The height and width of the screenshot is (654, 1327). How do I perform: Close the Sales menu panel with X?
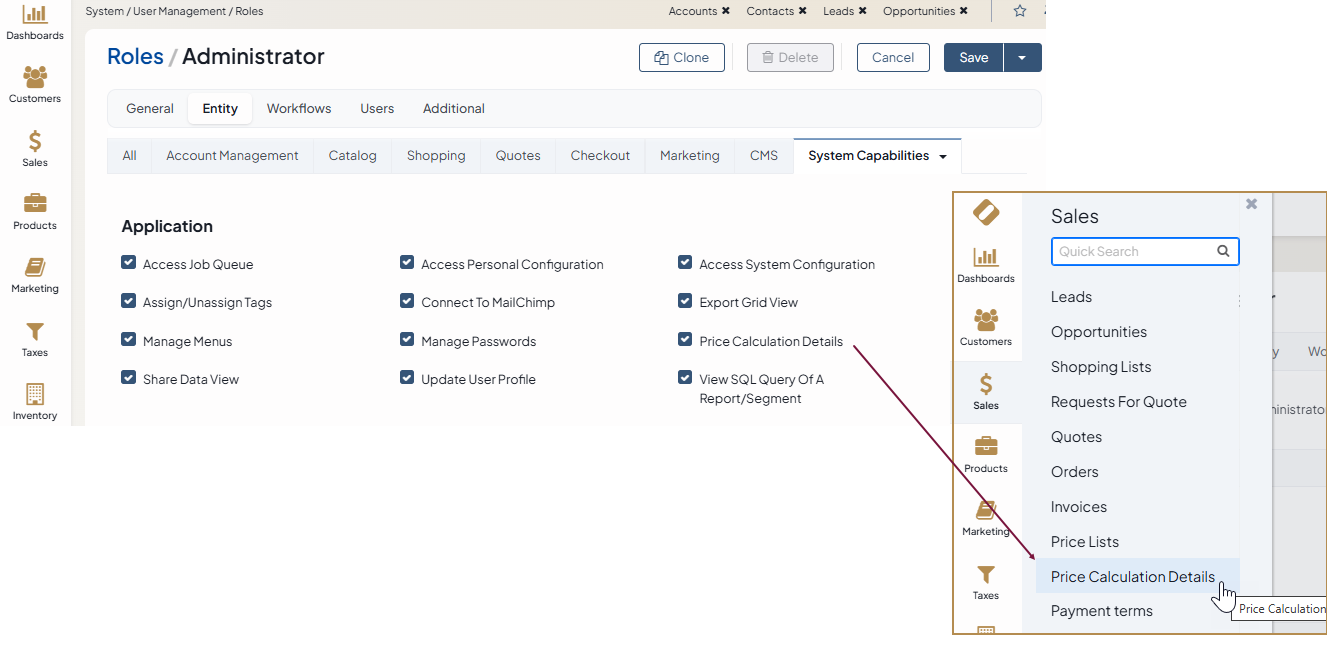point(1251,204)
